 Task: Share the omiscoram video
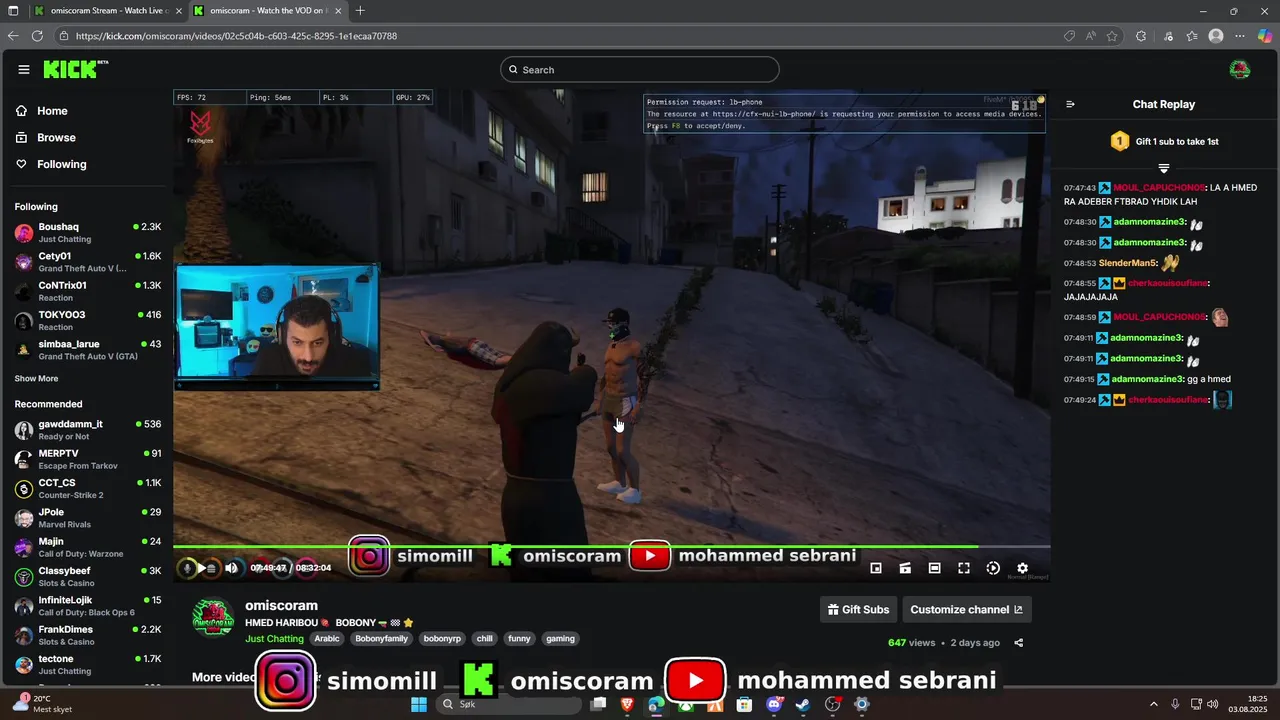coord(1019,643)
